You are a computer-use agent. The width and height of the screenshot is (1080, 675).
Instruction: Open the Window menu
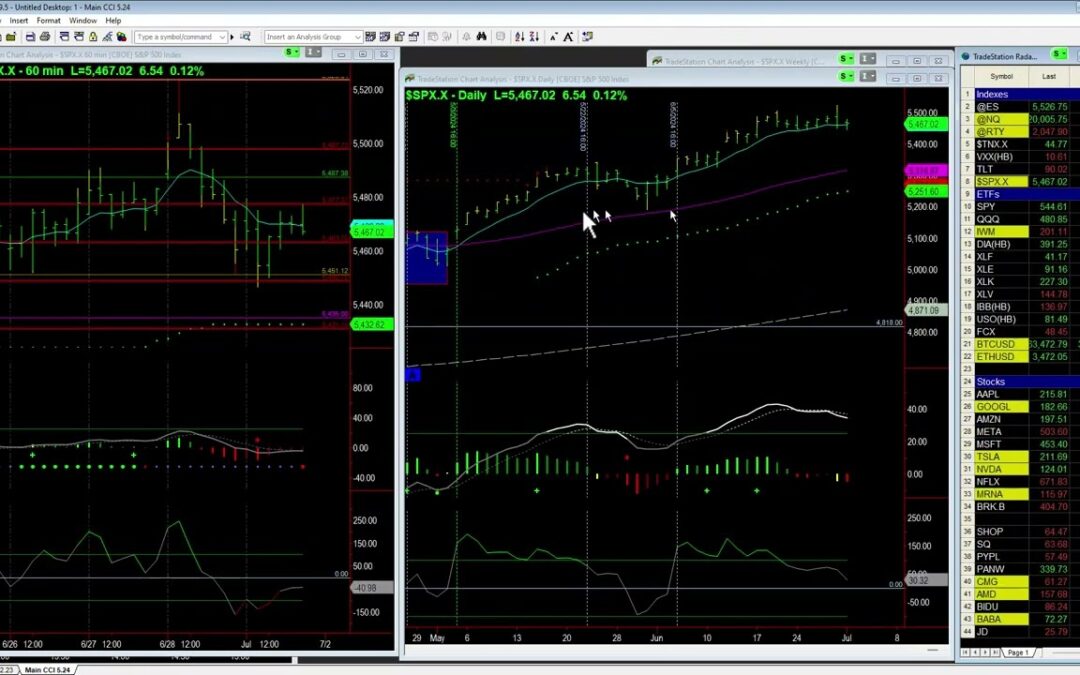(83, 21)
